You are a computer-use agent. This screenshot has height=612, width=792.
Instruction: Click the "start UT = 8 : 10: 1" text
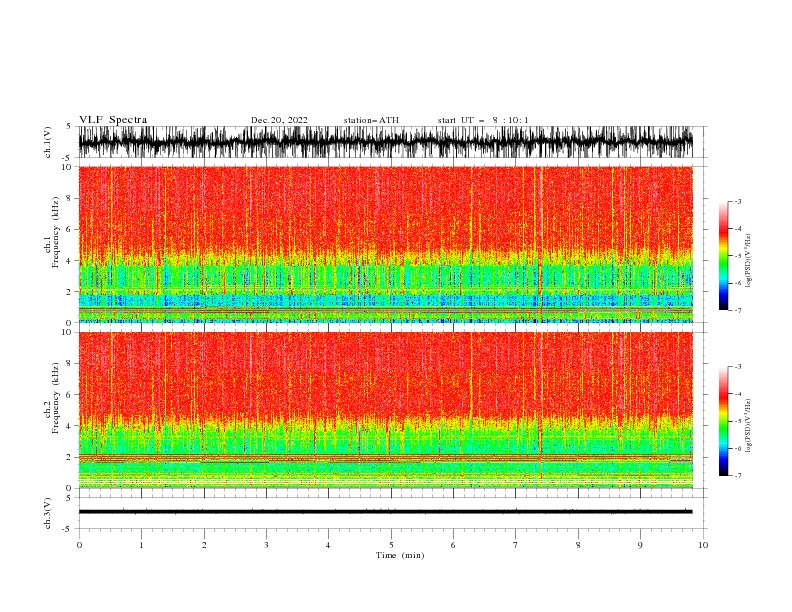pos(482,120)
